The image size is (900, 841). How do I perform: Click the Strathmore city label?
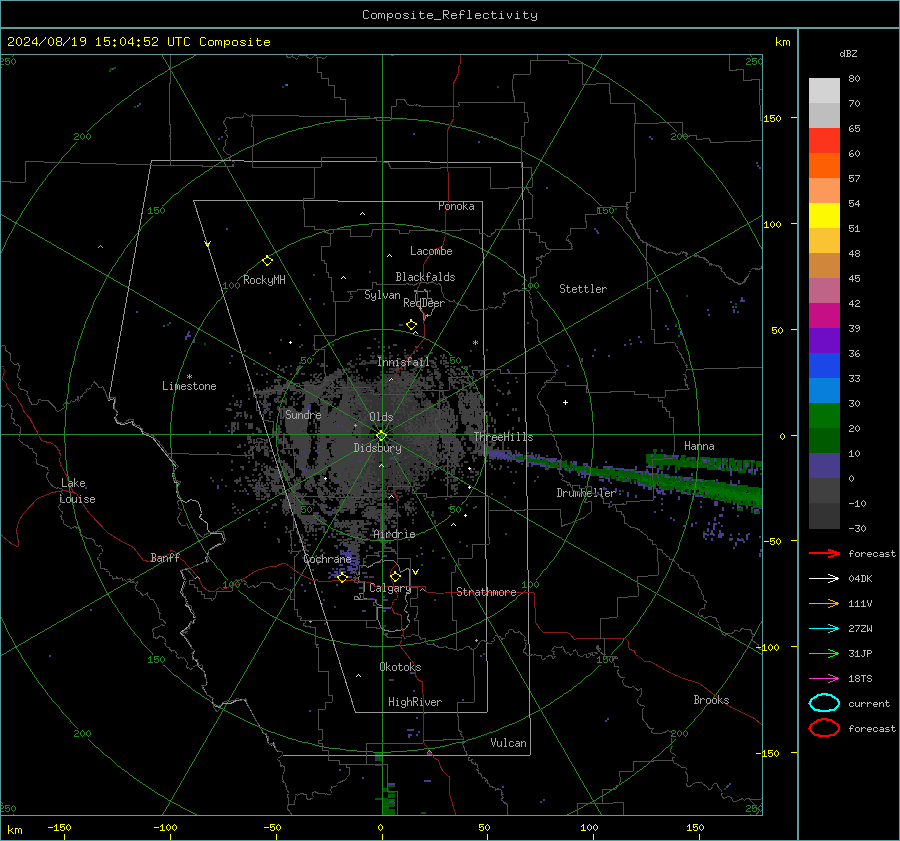coord(486,592)
